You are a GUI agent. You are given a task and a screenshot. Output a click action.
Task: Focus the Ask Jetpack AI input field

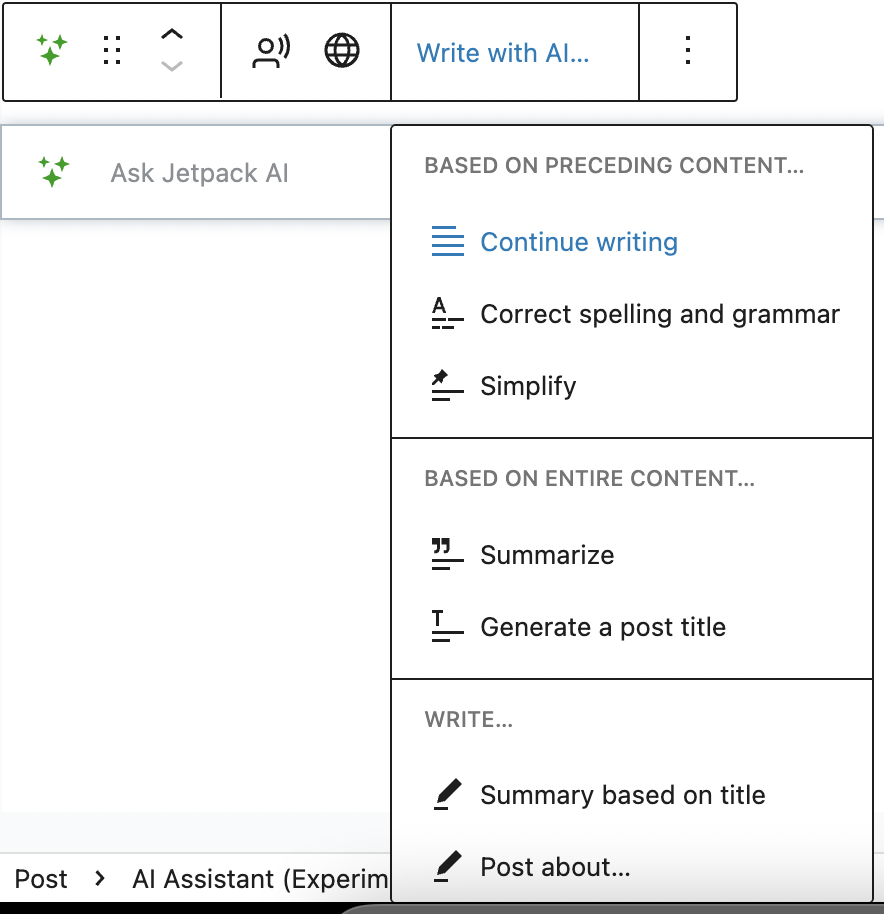point(199,173)
